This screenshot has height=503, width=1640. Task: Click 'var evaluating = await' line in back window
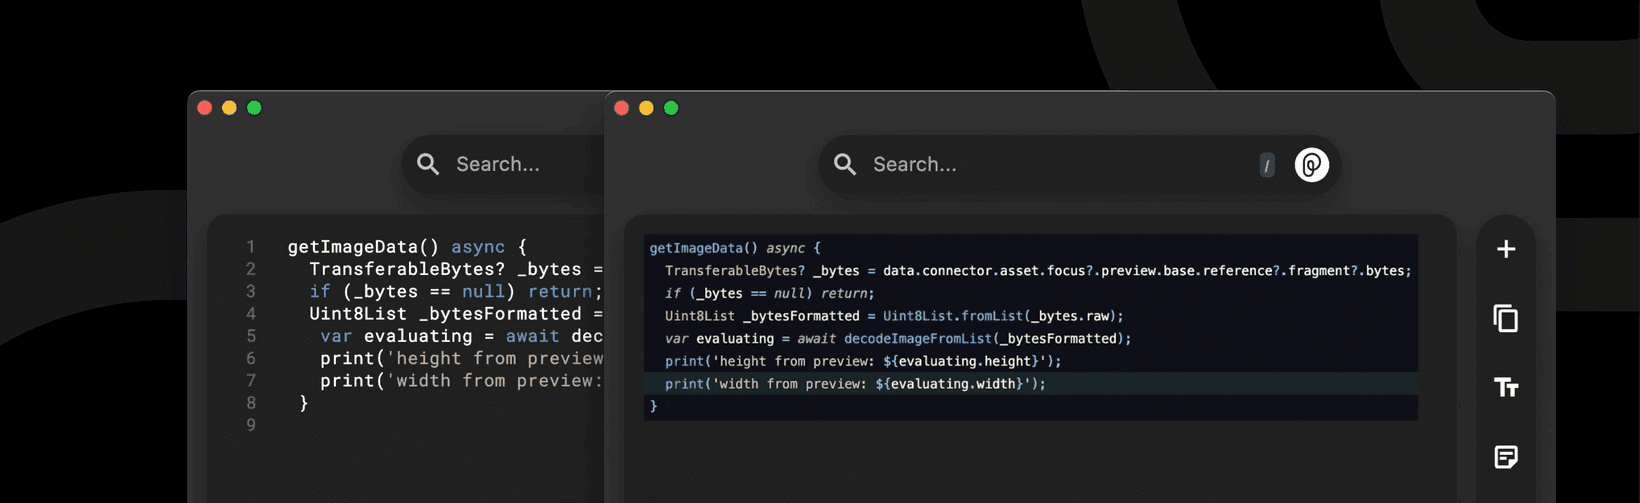coord(462,336)
